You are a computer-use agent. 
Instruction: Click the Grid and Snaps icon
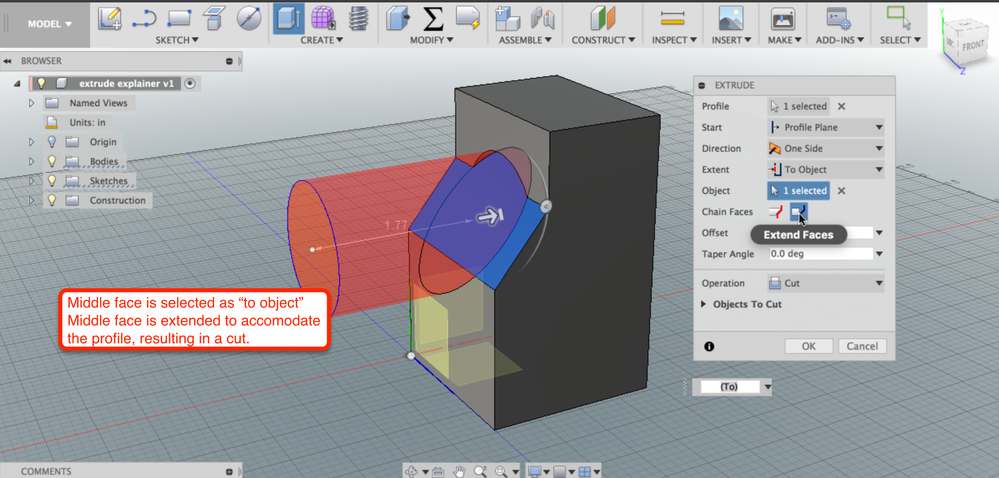tap(559, 472)
